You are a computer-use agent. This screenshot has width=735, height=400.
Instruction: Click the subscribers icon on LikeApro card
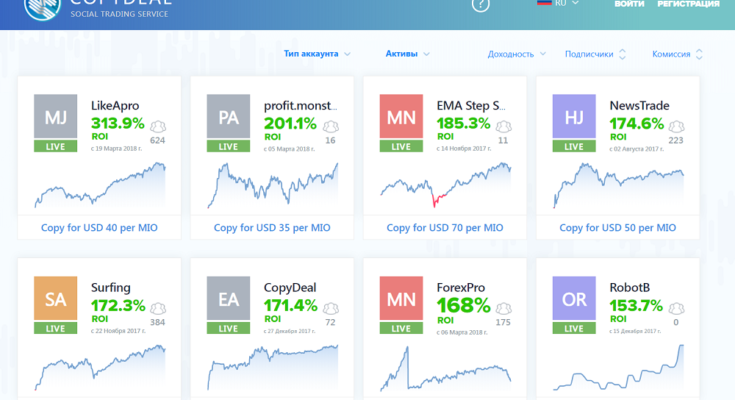pos(157,125)
